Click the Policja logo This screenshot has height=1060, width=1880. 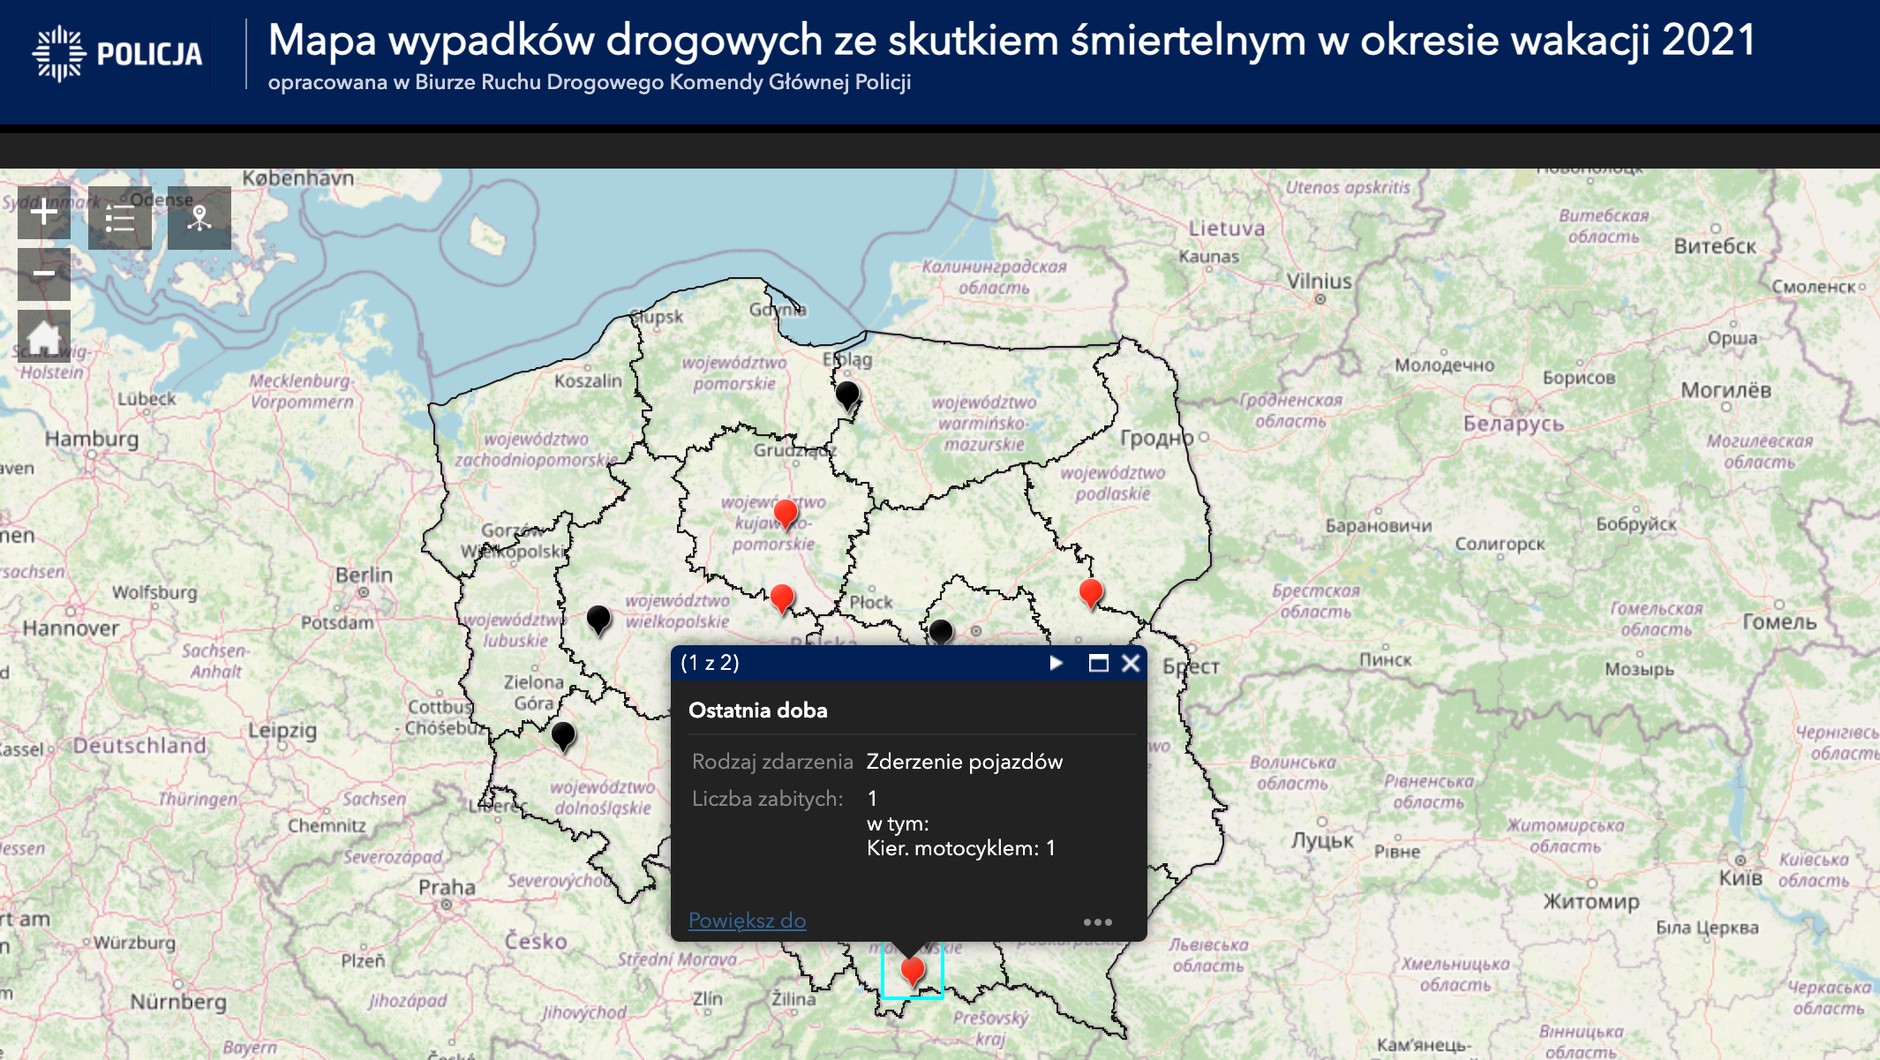pos(118,53)
